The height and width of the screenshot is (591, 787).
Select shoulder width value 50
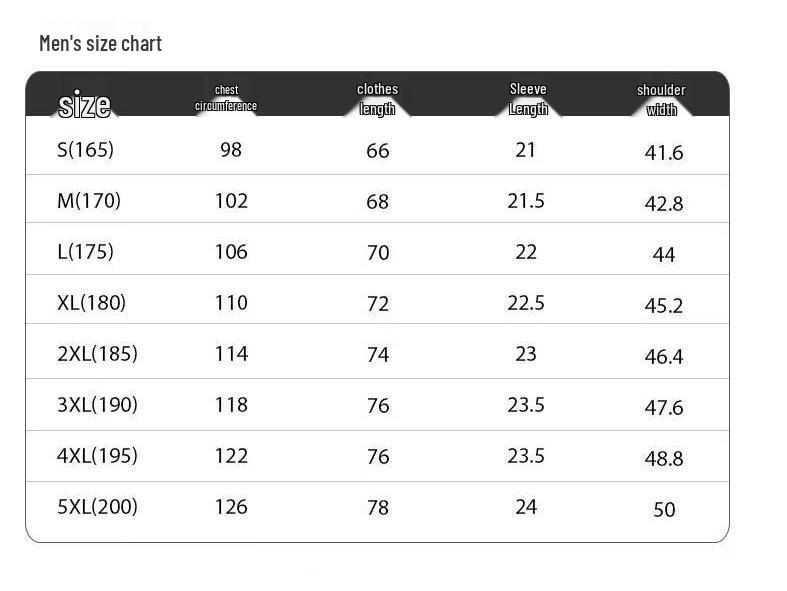pyautogui.click(x=664, y=510)
